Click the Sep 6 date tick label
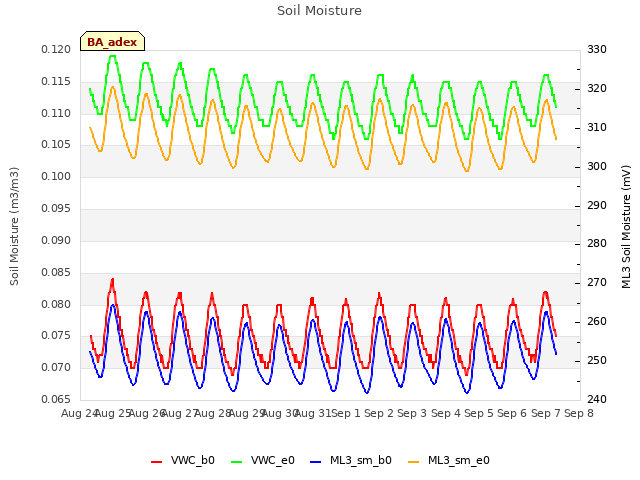The image size is (640, 480). (x=512, y=413)
